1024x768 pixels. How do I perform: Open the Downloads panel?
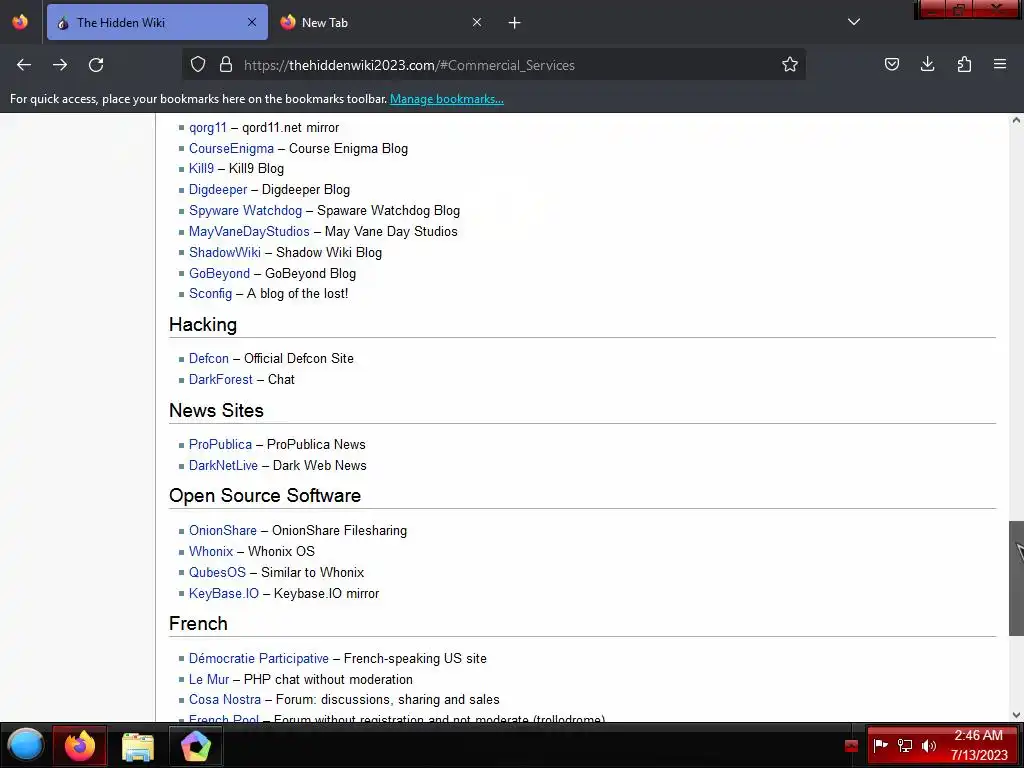(927, 64)
